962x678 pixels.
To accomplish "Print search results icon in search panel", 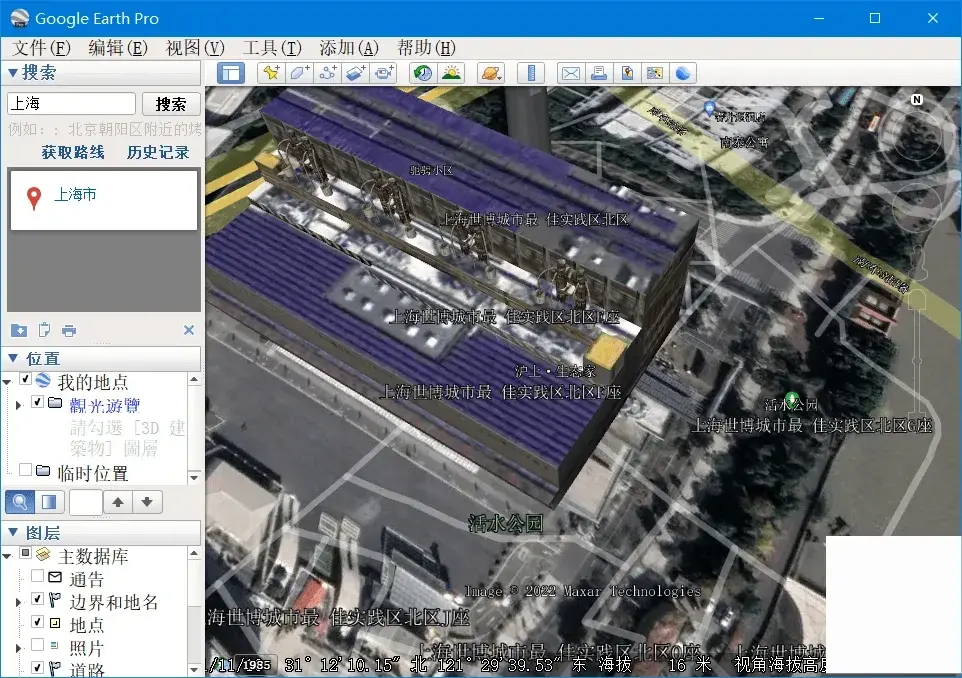I will click(69, 331).
